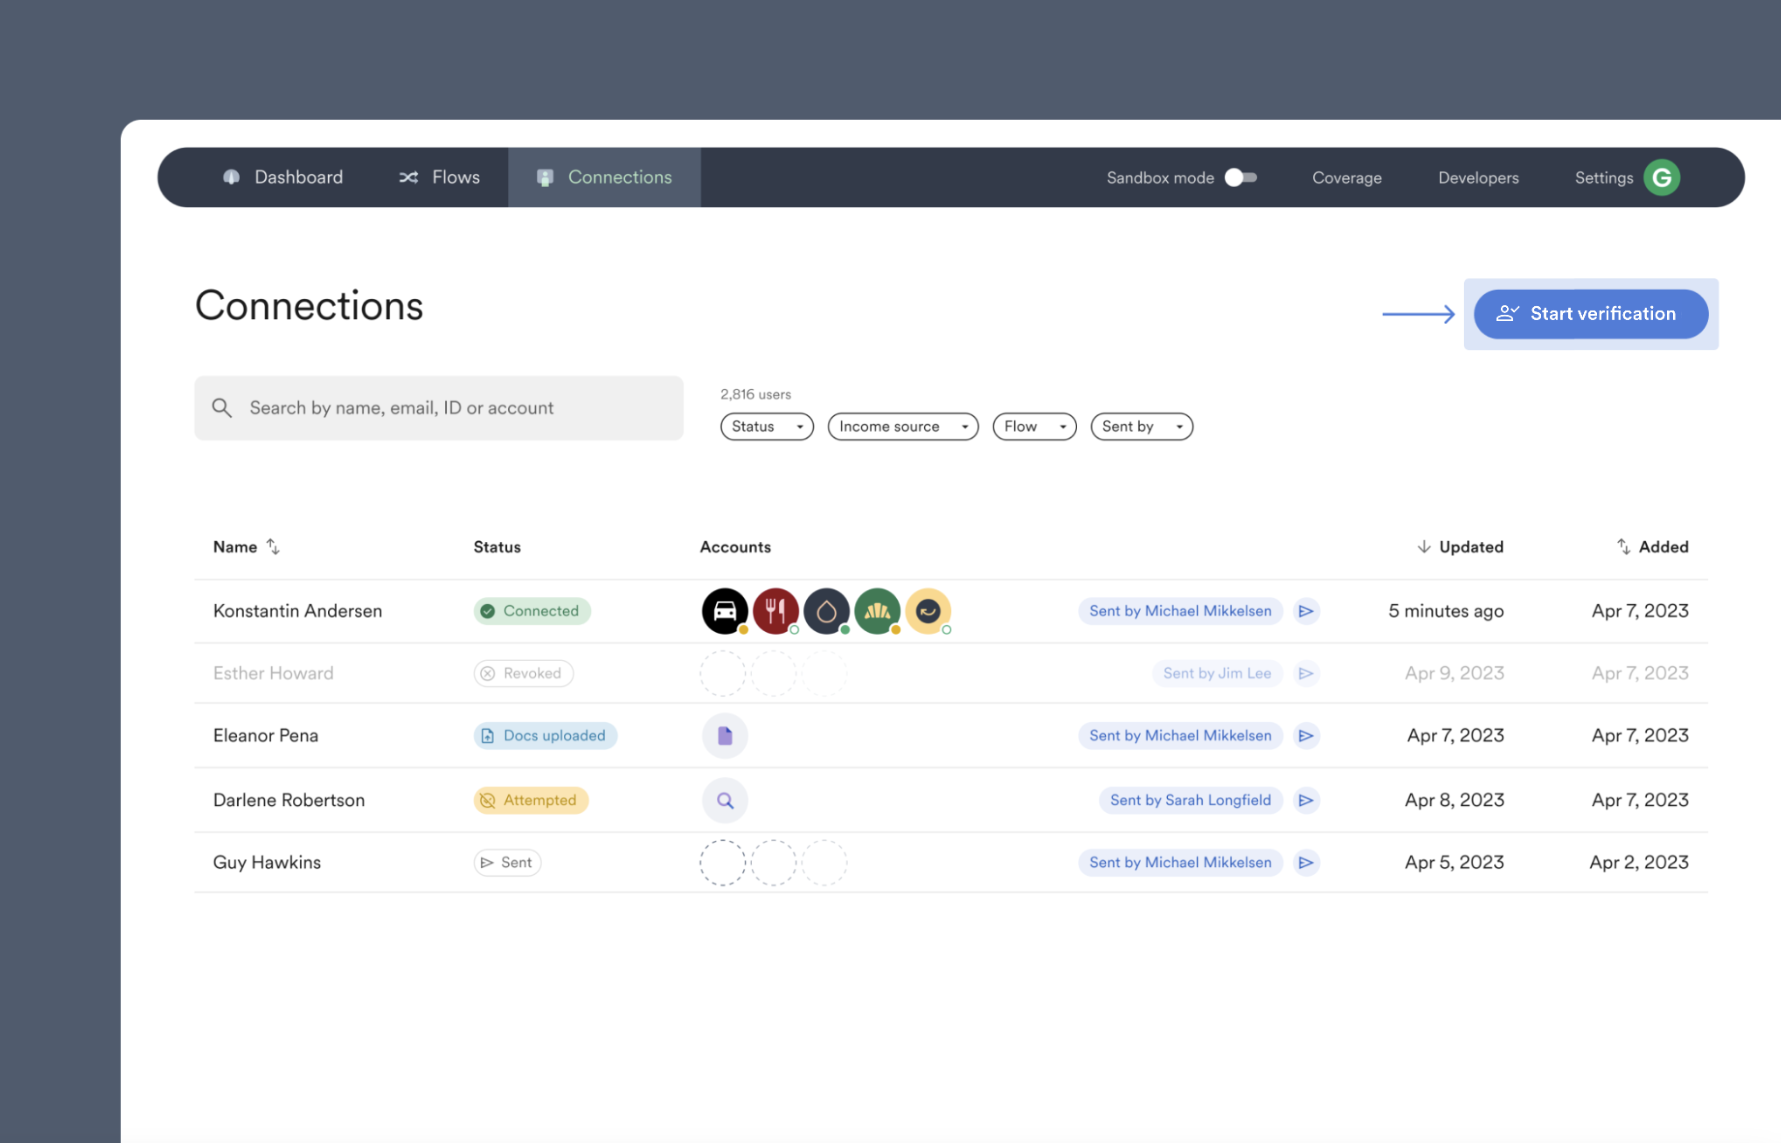Screen dimensions: 1781x1143
Task: Click the green G profile avatar
Action: tap(1661, 178)
